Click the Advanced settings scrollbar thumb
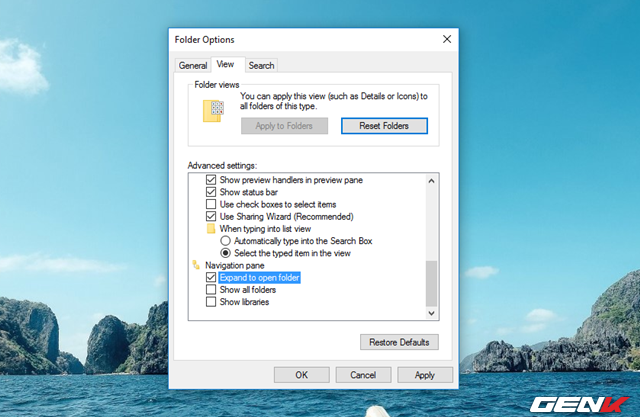This screenshot has width=640, height=417. (431, 284)
